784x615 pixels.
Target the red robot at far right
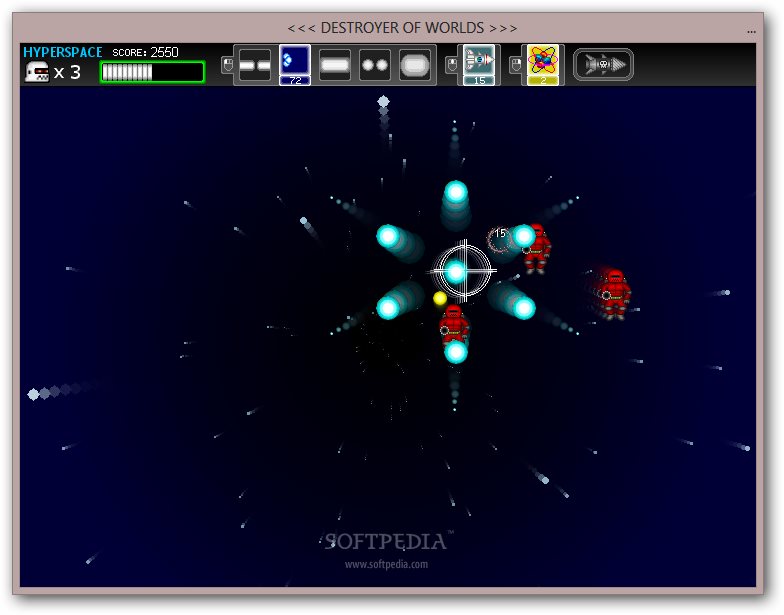614,294
